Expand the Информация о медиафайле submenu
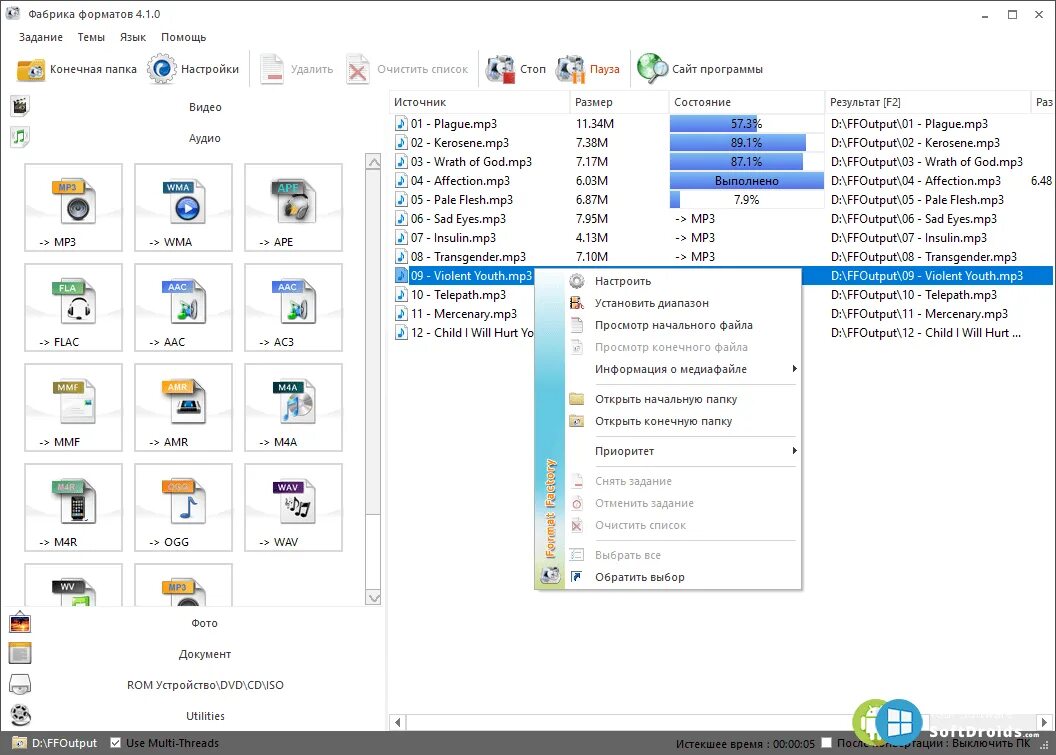The width and height of the screenshot is (1056, 755). tap(683, 369)
